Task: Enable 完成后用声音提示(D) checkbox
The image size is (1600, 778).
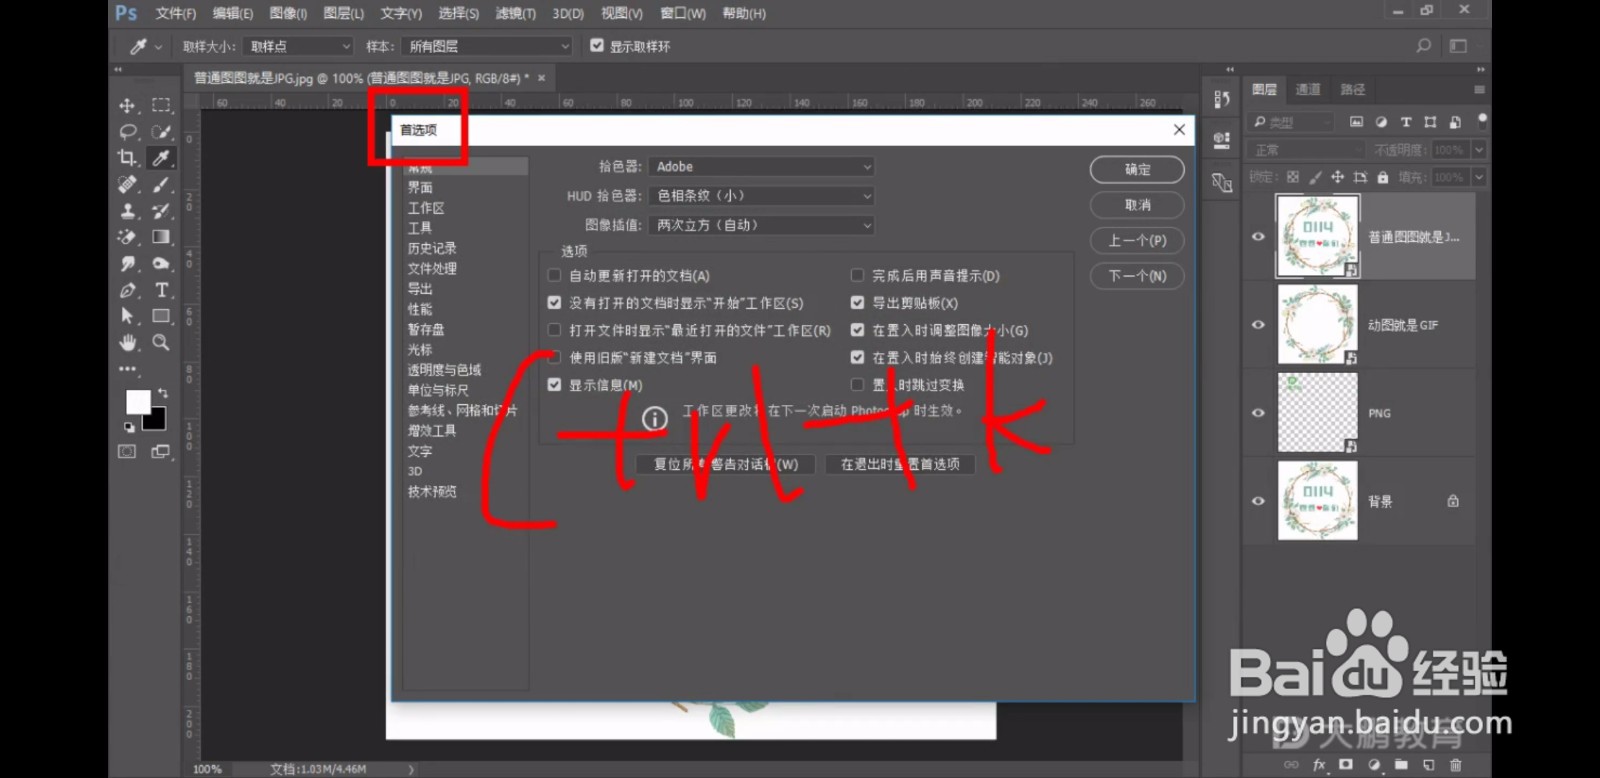Action: tap(857, 275)
